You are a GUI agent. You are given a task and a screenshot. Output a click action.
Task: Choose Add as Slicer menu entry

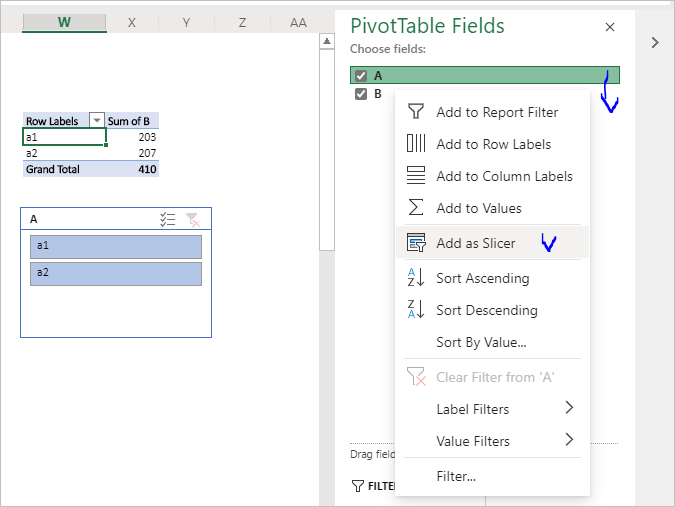[x=476, y=243]
